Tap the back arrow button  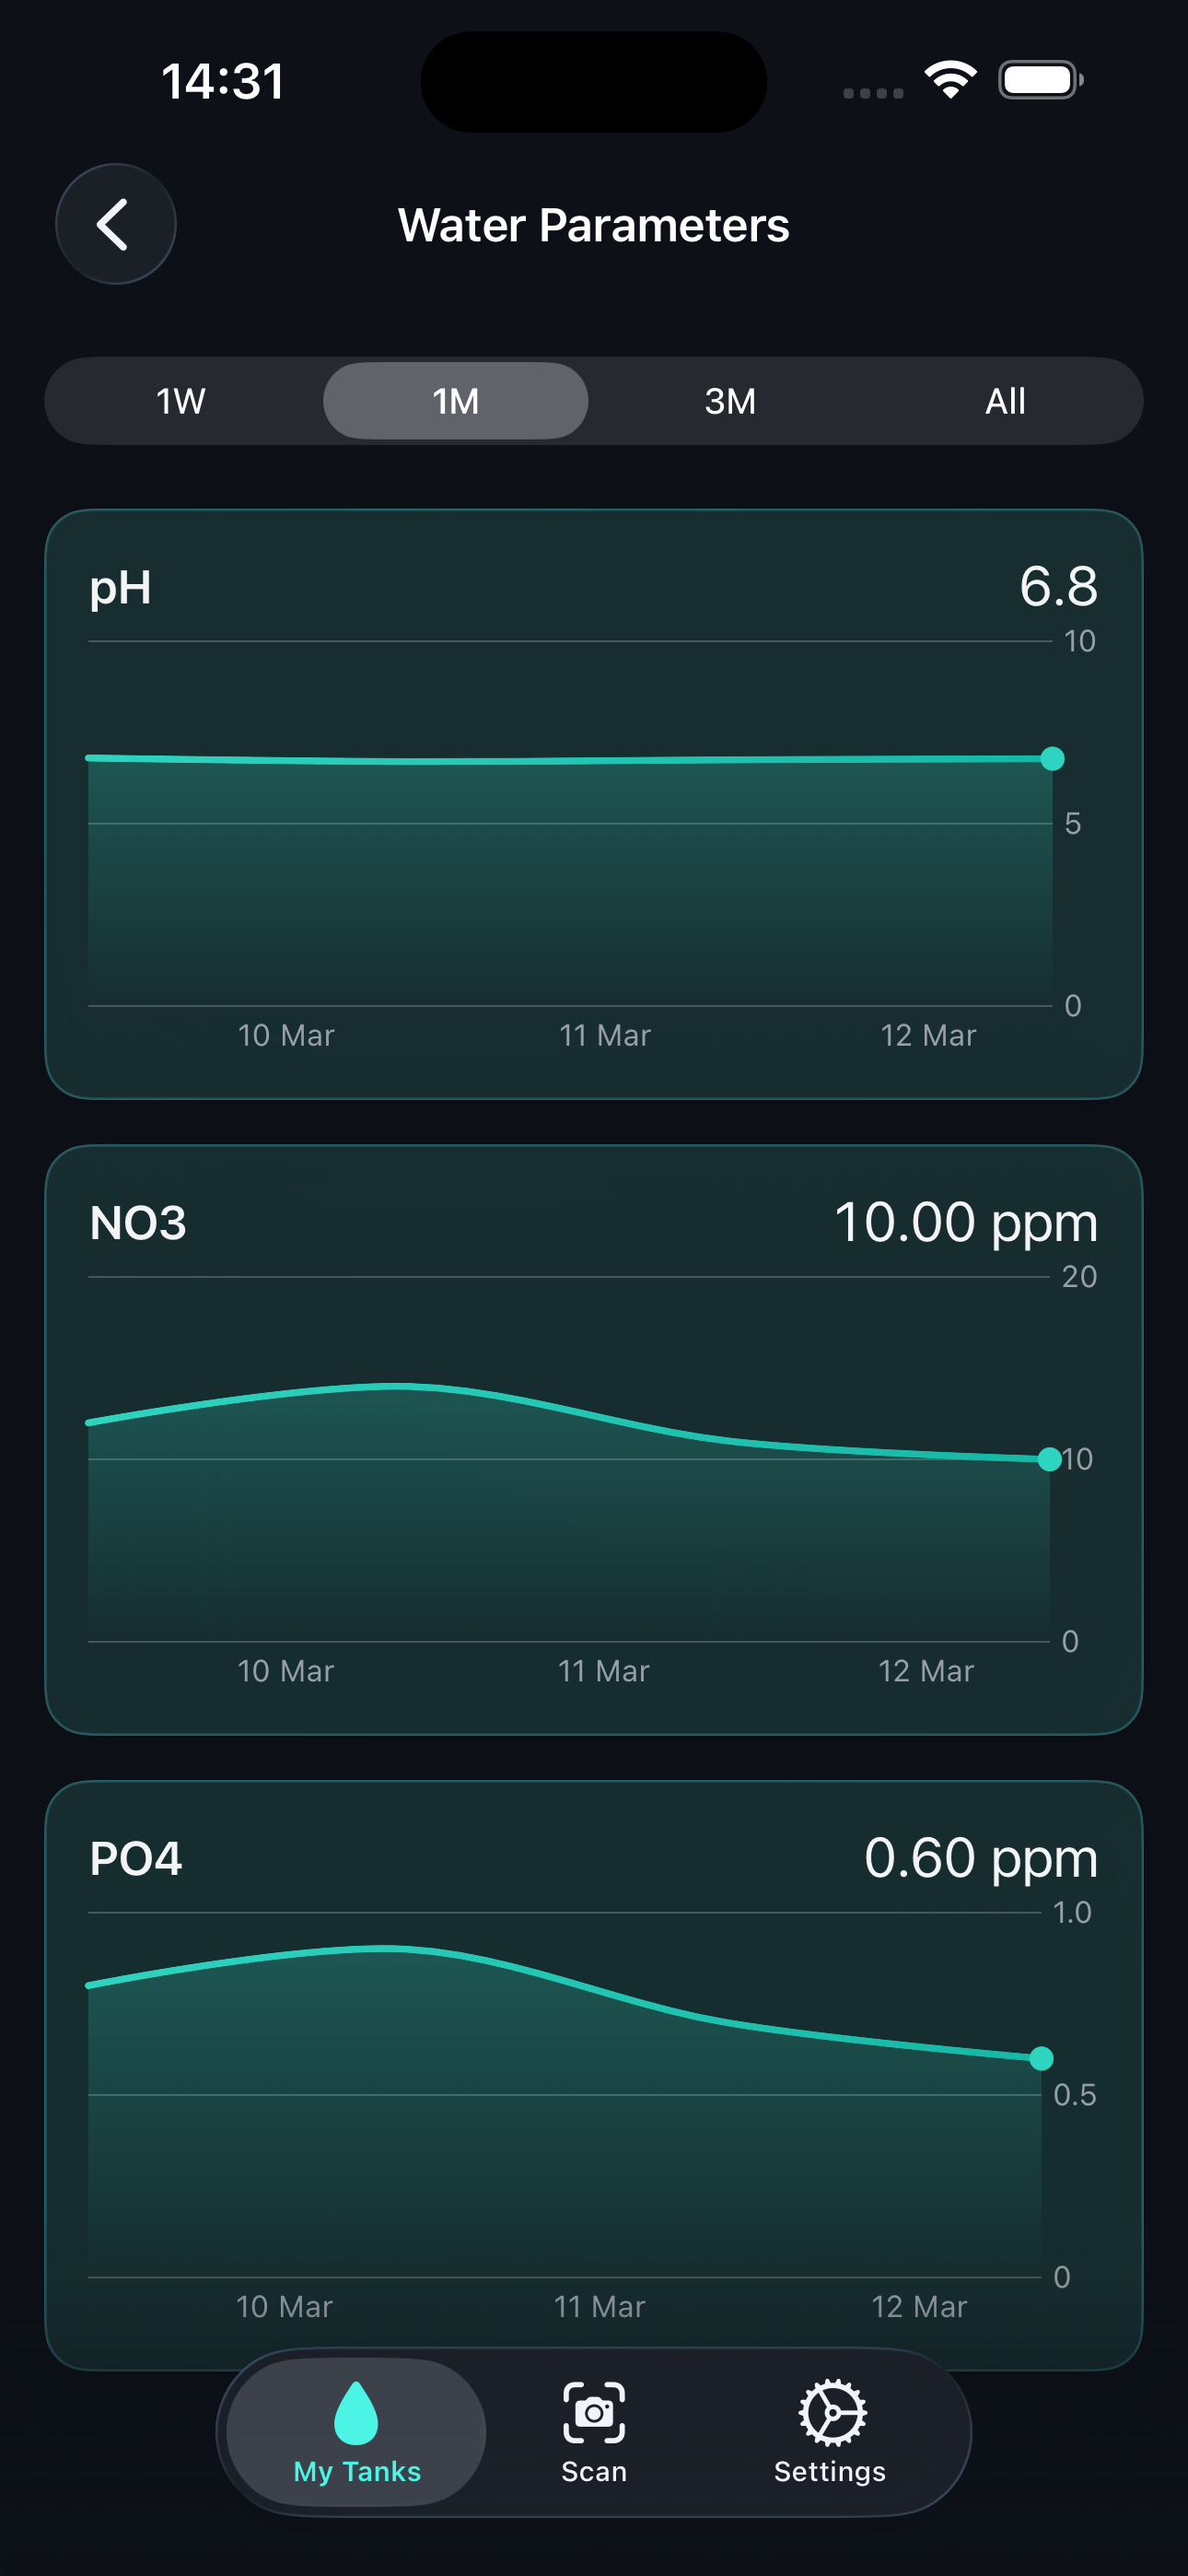pyautogui.click(x=115, y=224)
